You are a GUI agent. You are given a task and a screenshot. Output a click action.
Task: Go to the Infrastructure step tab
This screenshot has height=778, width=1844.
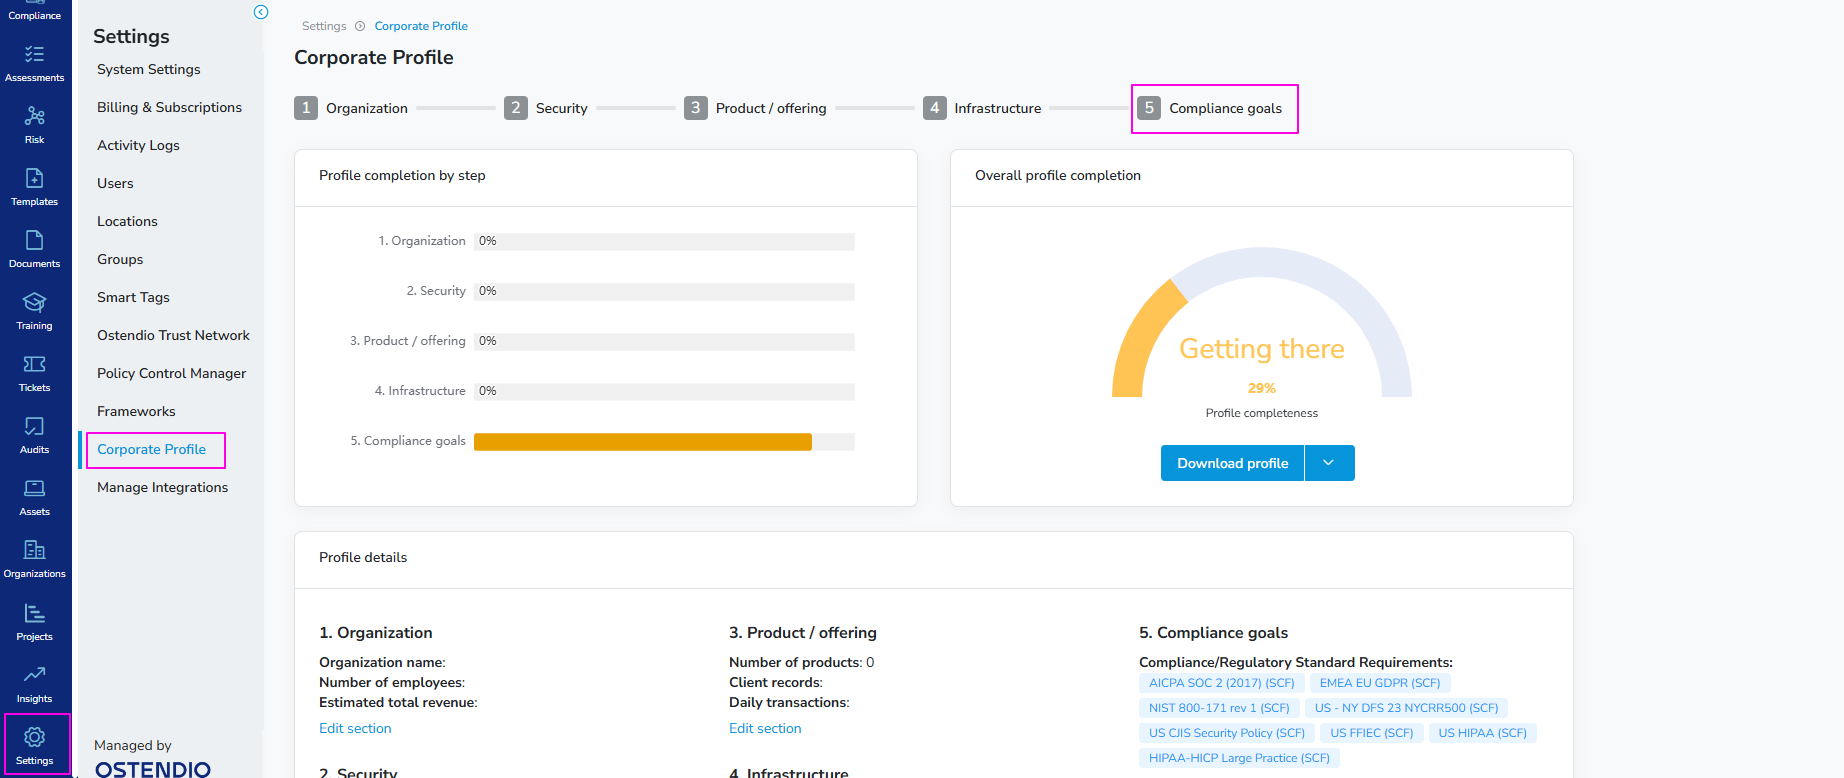[997, 108]
